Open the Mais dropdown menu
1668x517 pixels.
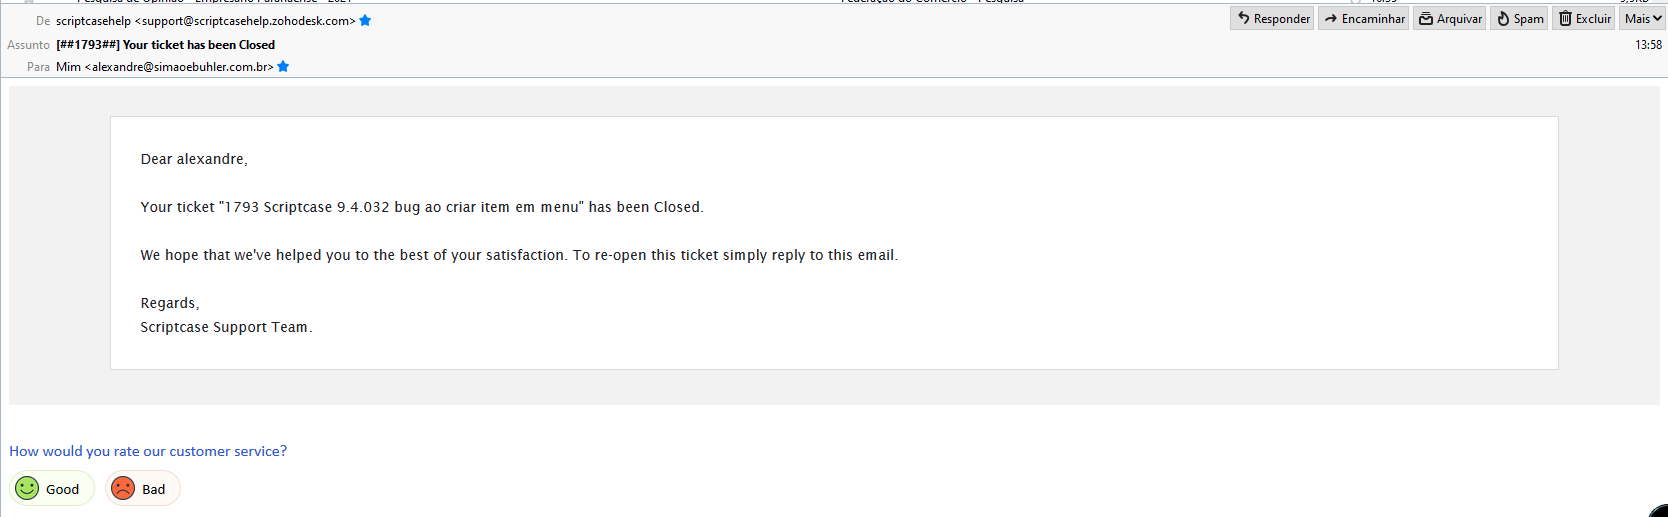(1643, 19)
